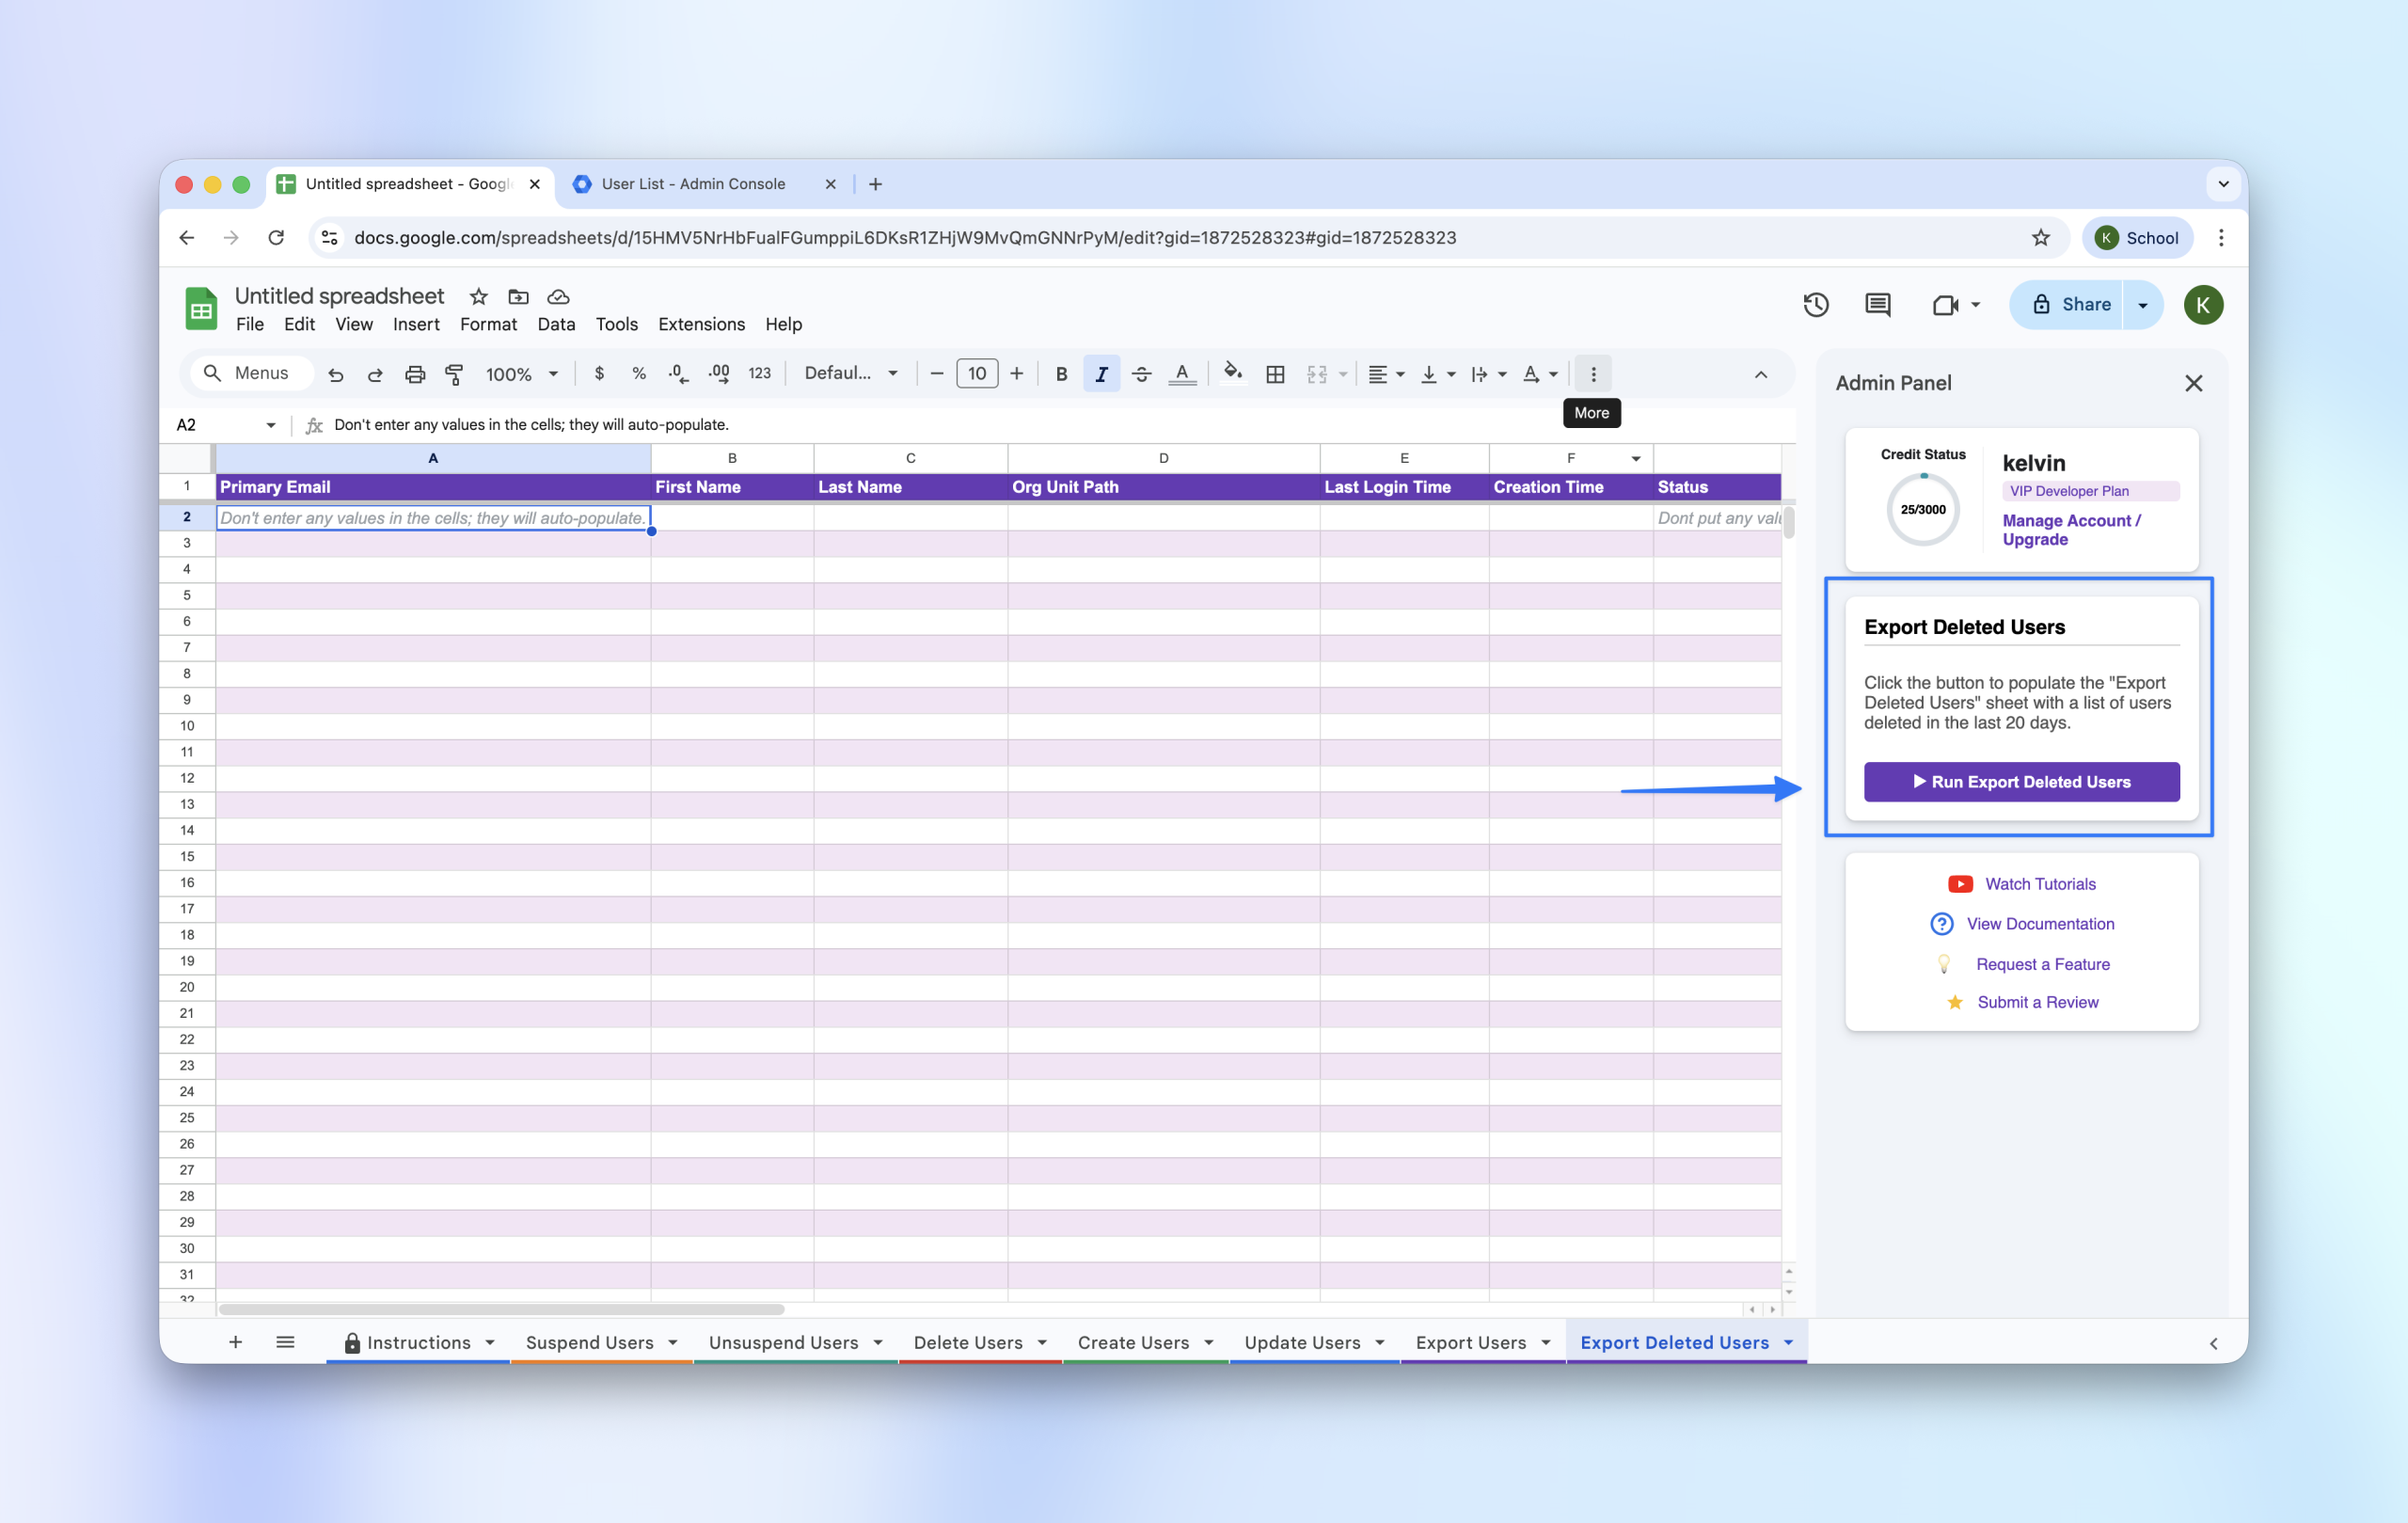The width and height of the screenshot is (2408, 1523).
Task: Toggle italic formatting button
Action: point(1101,374)
